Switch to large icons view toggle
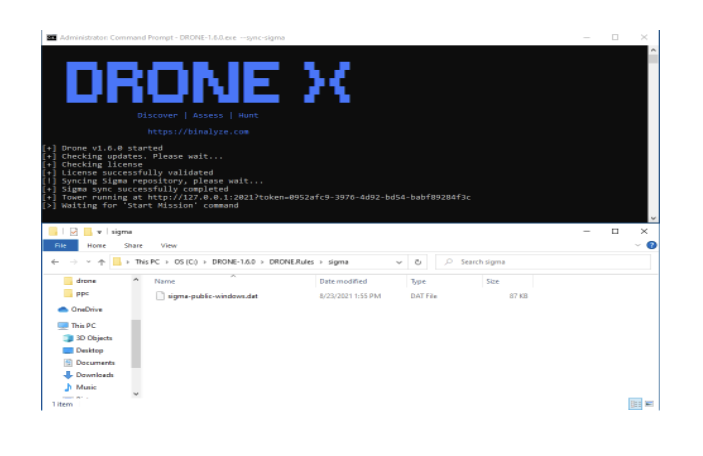Viewport: 703px width, 456px height. click(x=648, y=403)
